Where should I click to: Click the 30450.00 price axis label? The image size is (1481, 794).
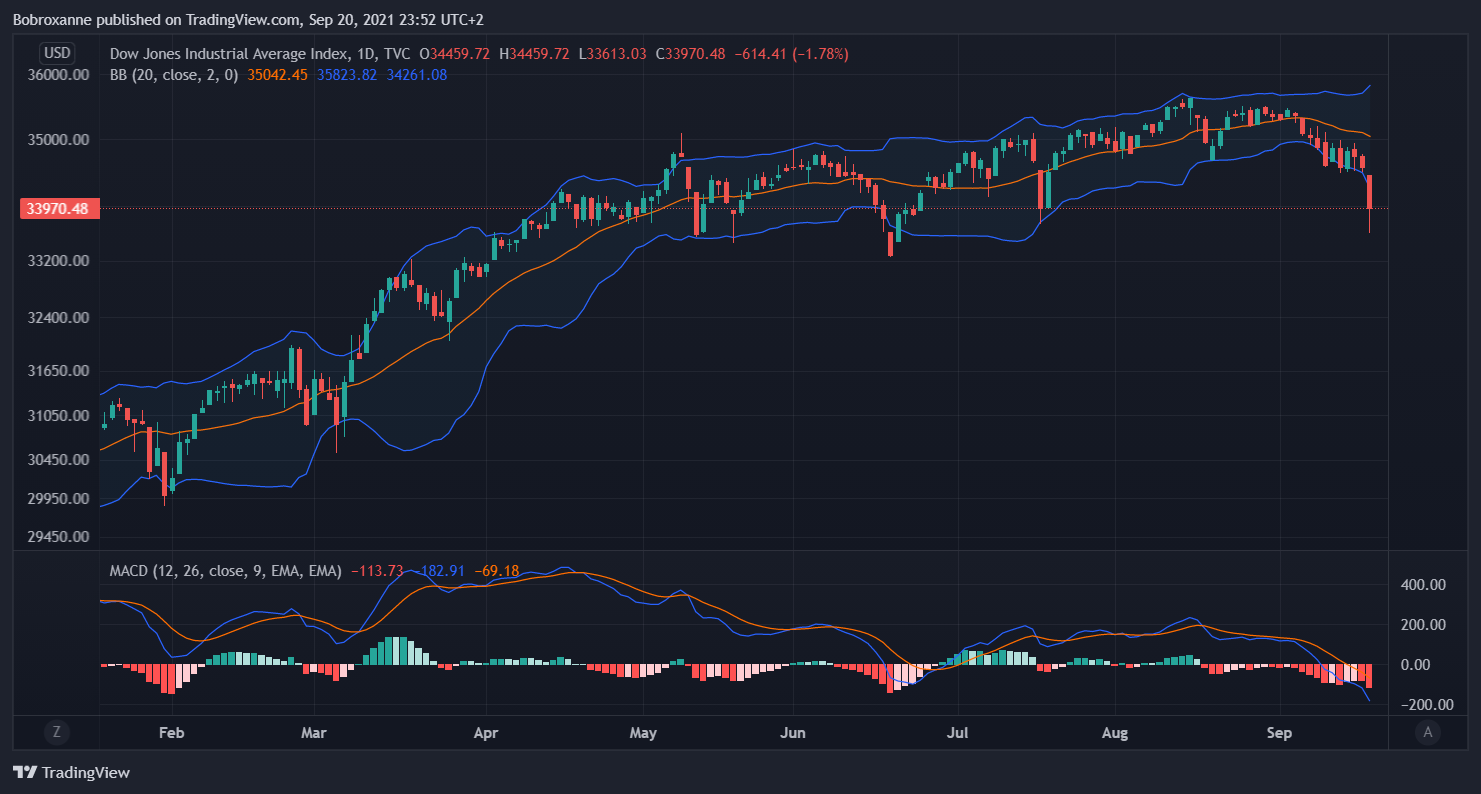[58, 460]
